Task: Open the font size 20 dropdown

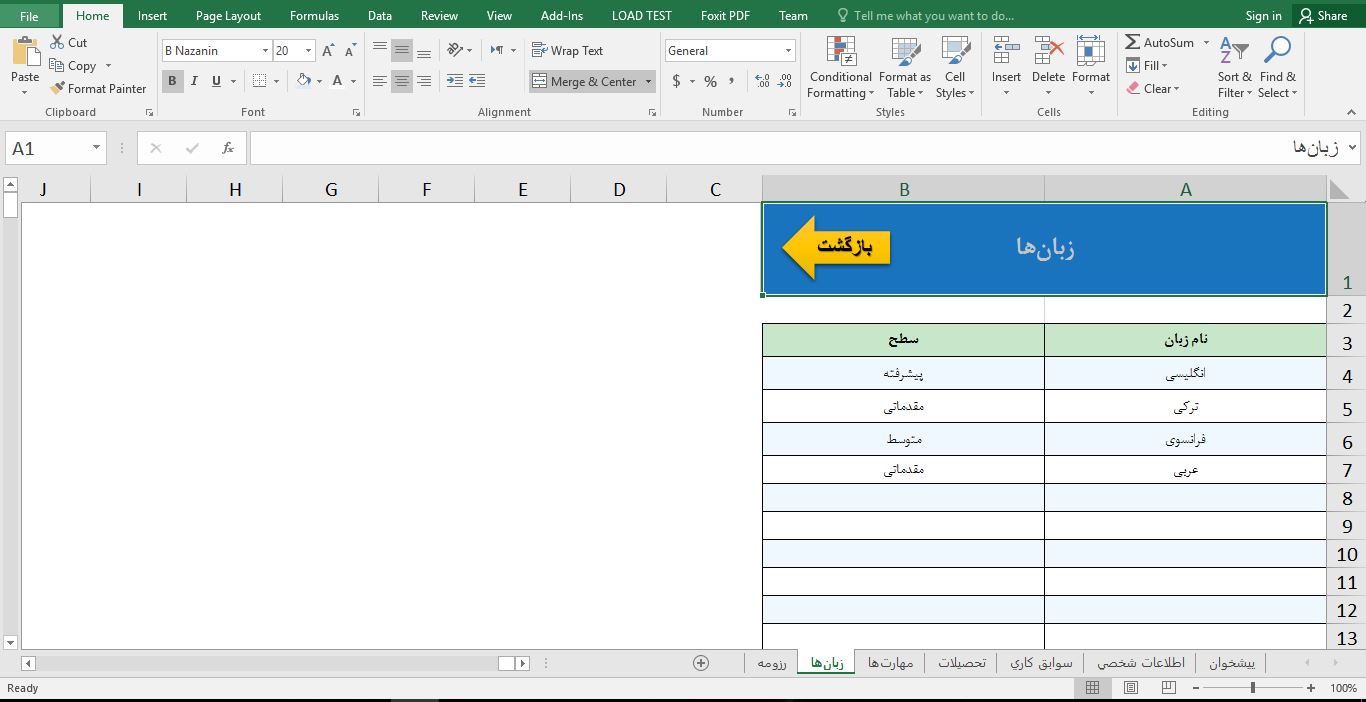Action: 308,51
